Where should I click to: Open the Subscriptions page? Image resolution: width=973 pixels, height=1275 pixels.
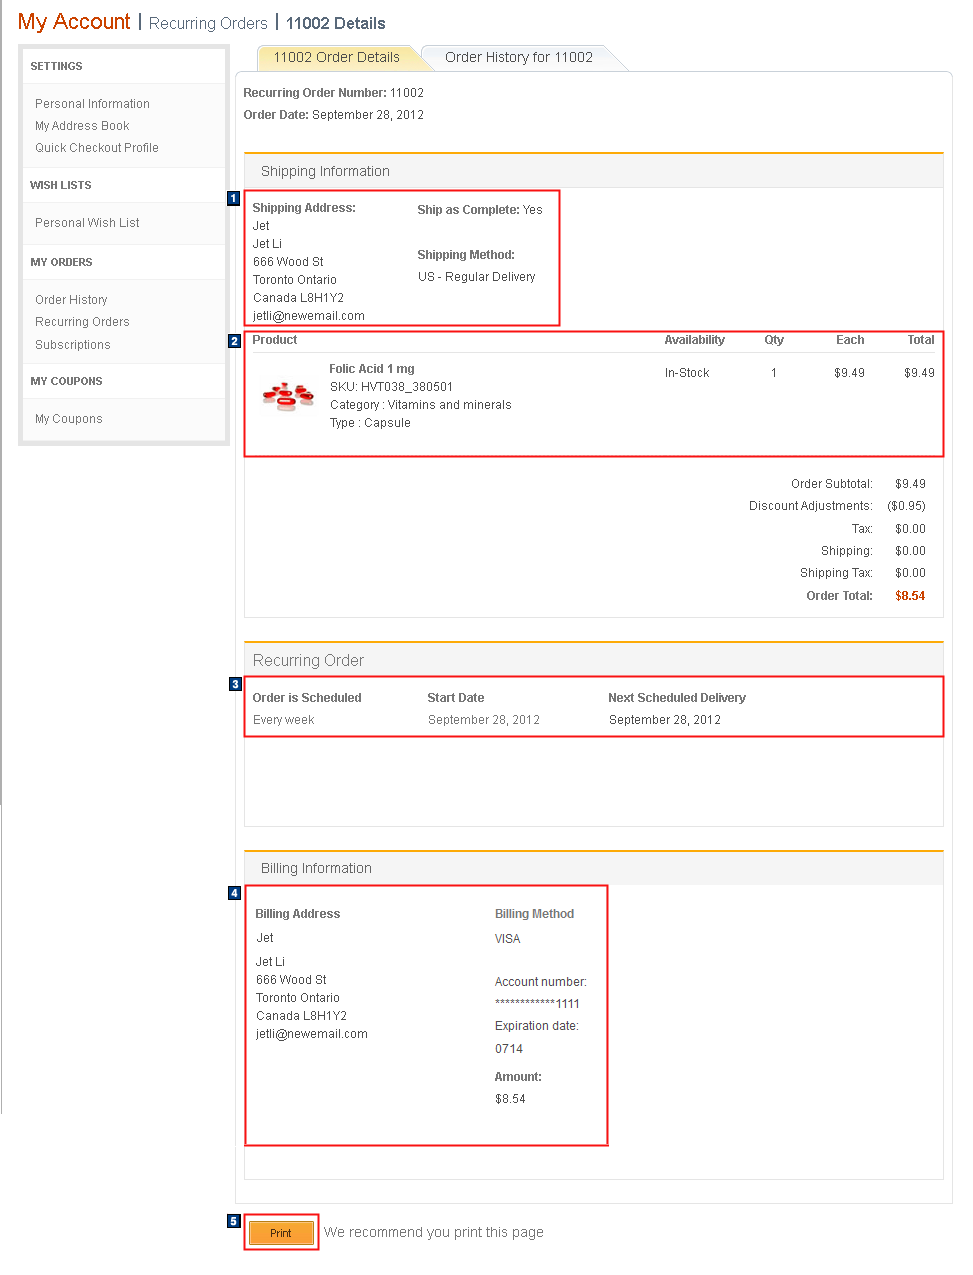[72, 344]
